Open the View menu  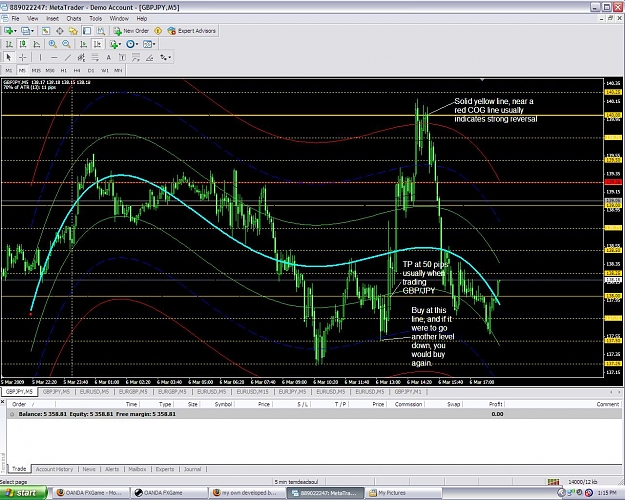click(32, 18)
